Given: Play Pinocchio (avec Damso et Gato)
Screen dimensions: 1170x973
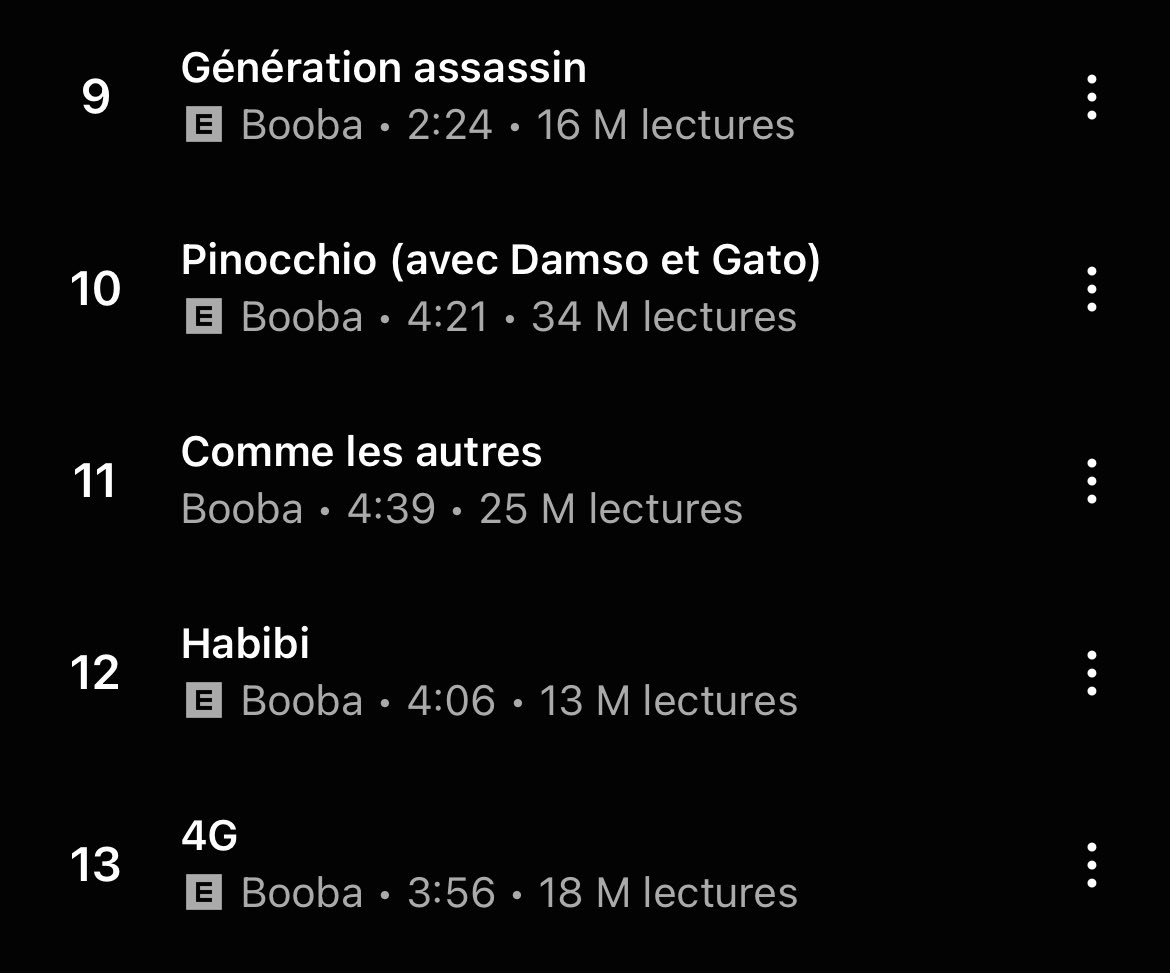Looking at the screenshot, I should pos(501,260).
